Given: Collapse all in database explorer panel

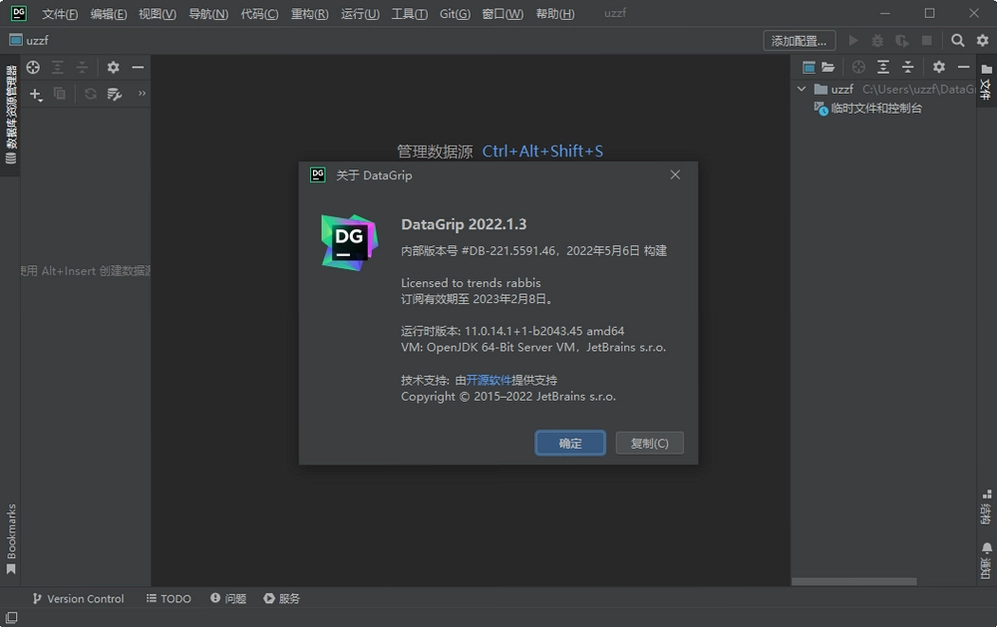Looking at the screenshot, I should [x=82, y=67].
